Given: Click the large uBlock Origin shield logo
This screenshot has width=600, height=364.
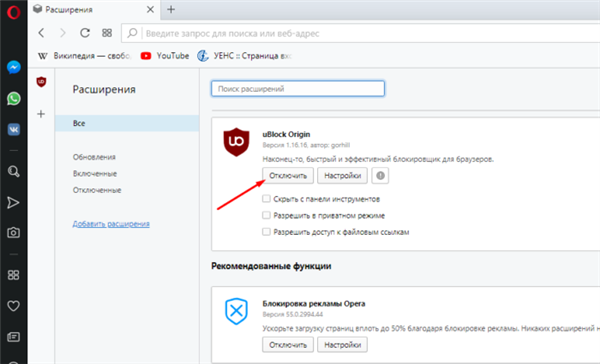Looking at the screenshot, I should (x=236, y=142).
